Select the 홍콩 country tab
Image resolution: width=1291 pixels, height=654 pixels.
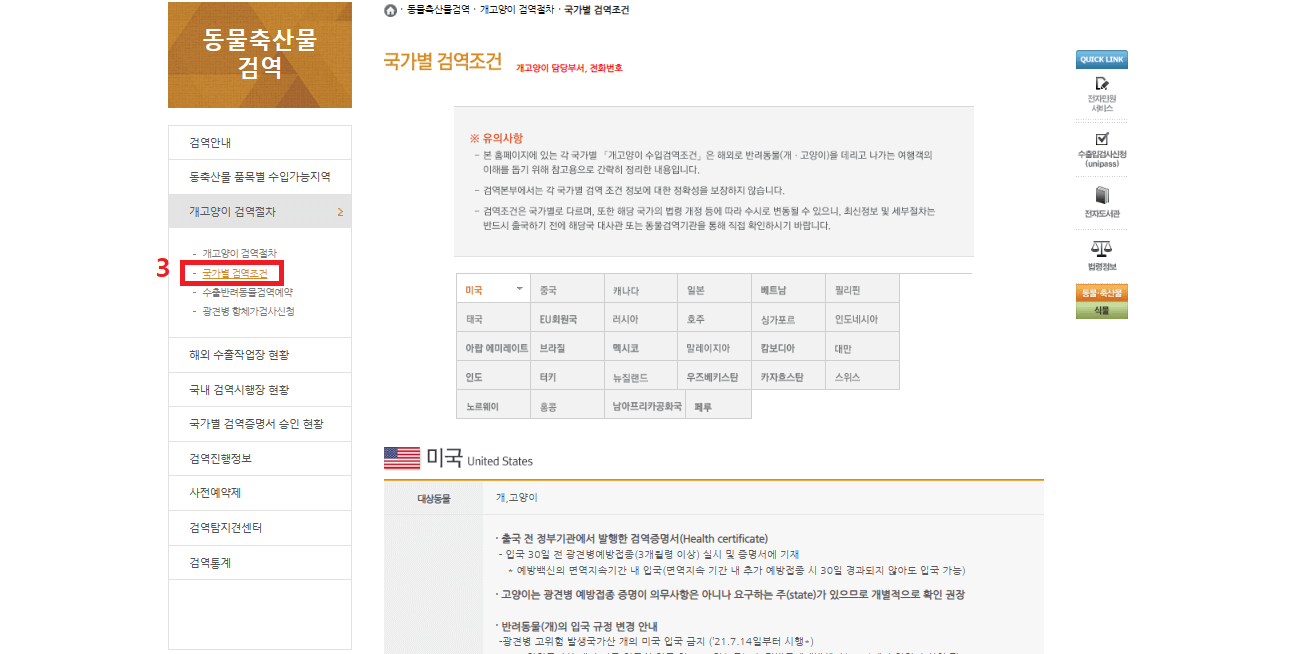click(x=566, y=406)
